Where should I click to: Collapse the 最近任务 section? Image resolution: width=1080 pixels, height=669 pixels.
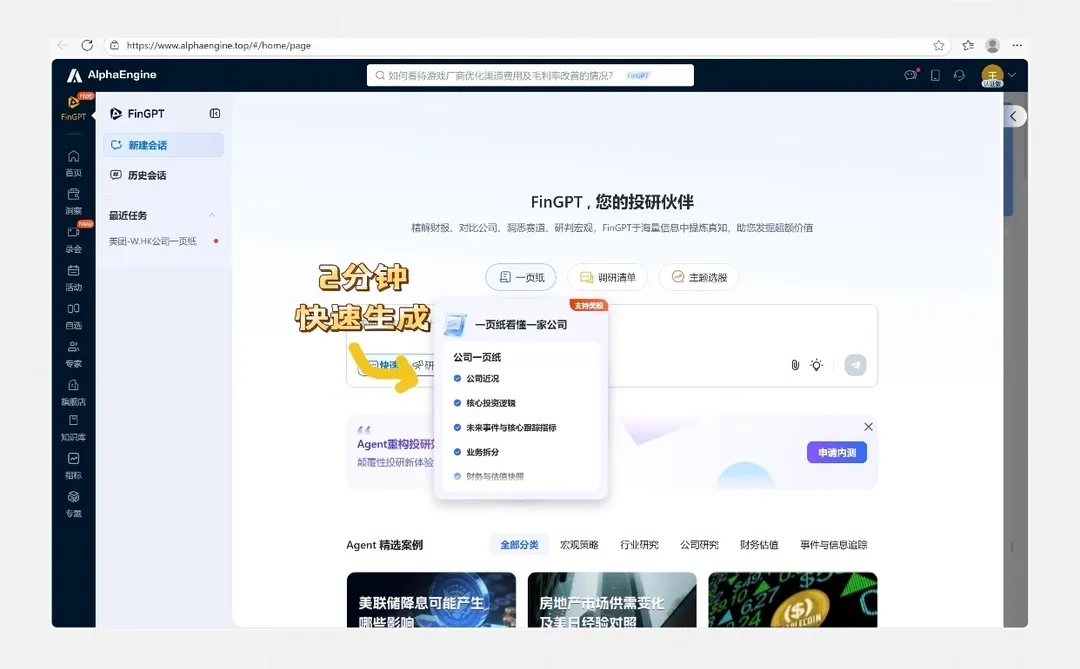click(x=210, y=214)
